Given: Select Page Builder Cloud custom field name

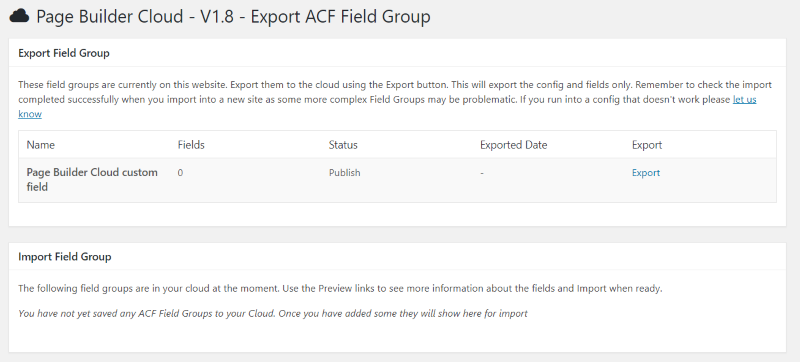Looking at the screenshot, I should click(92, 179).
